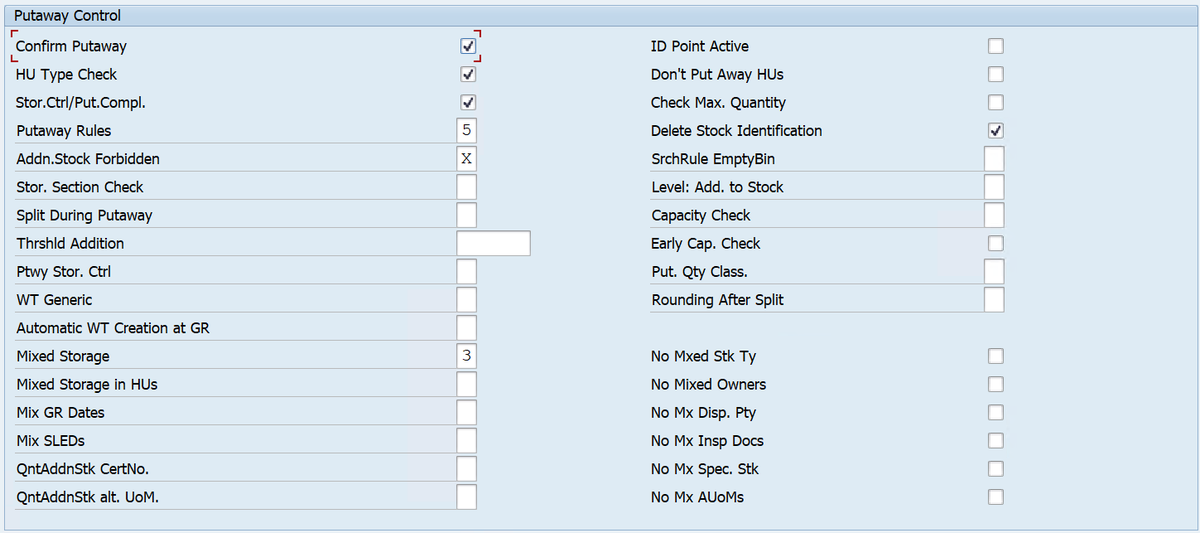Screen dimensions: 1200x533
Task: Click the Automatic WT Creation at GR field
Action: (x=466, y=328)
